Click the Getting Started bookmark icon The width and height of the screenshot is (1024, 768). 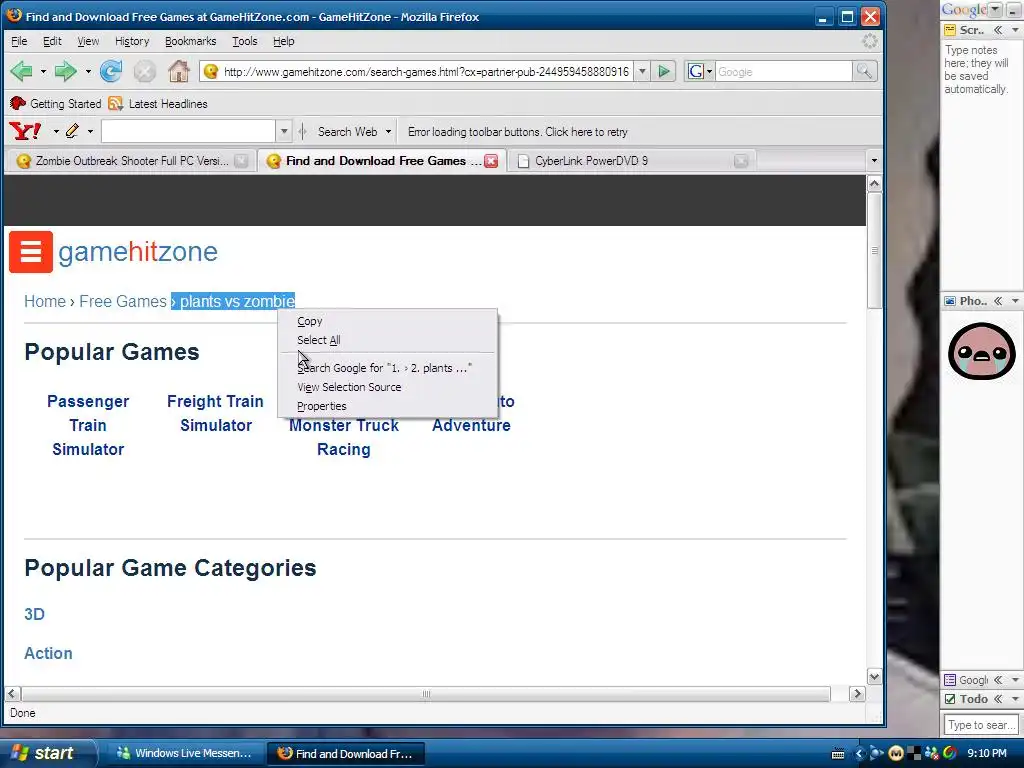click(x=18, y=104)
